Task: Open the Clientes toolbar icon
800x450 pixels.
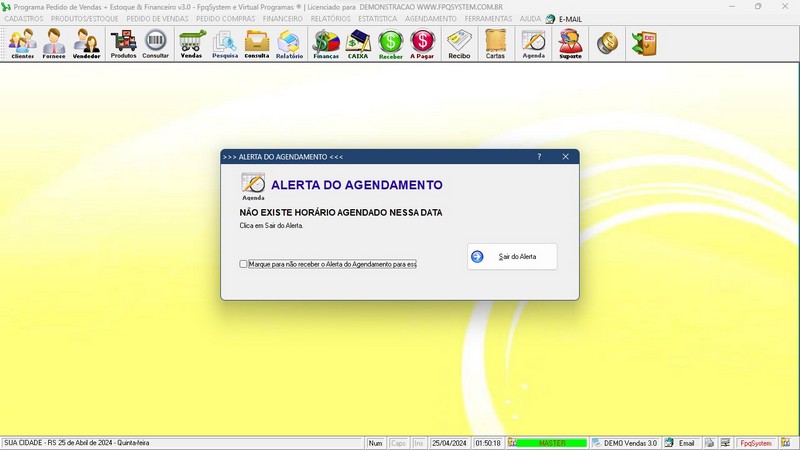Action: [23, 44]
